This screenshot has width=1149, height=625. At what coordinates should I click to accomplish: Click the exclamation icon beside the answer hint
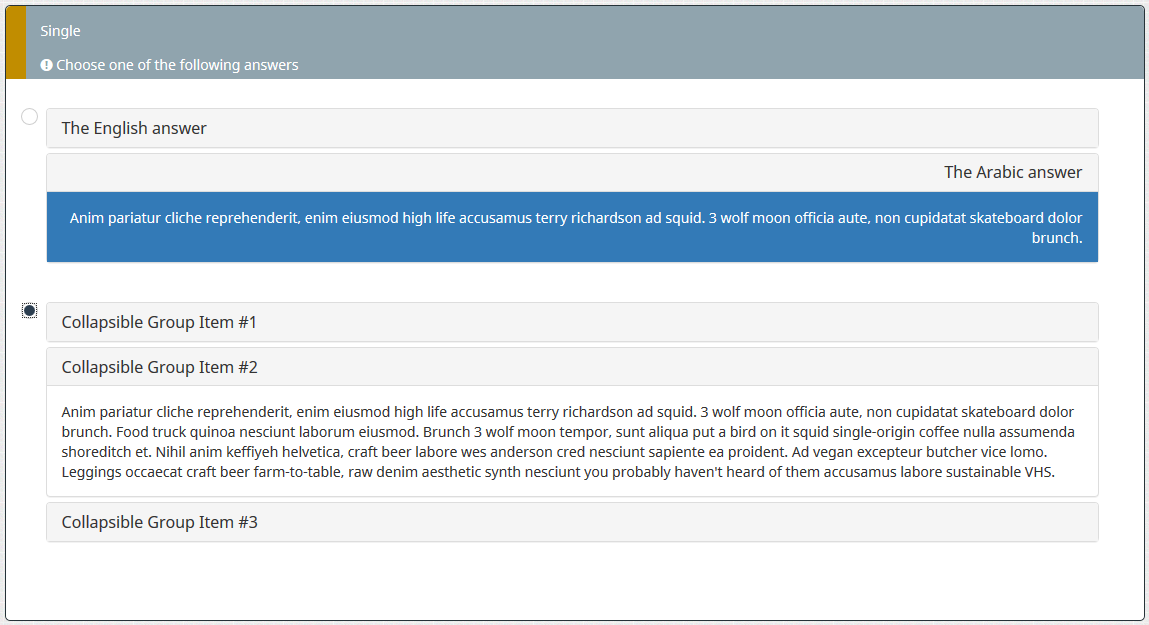click(x=46, y=65)
